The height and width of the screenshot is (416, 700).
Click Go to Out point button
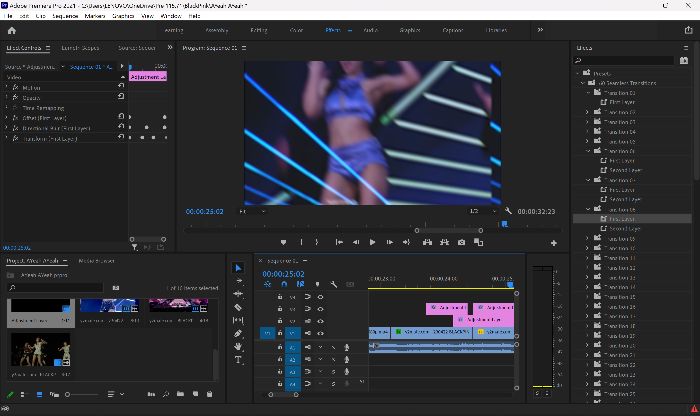tap(406, 242)
